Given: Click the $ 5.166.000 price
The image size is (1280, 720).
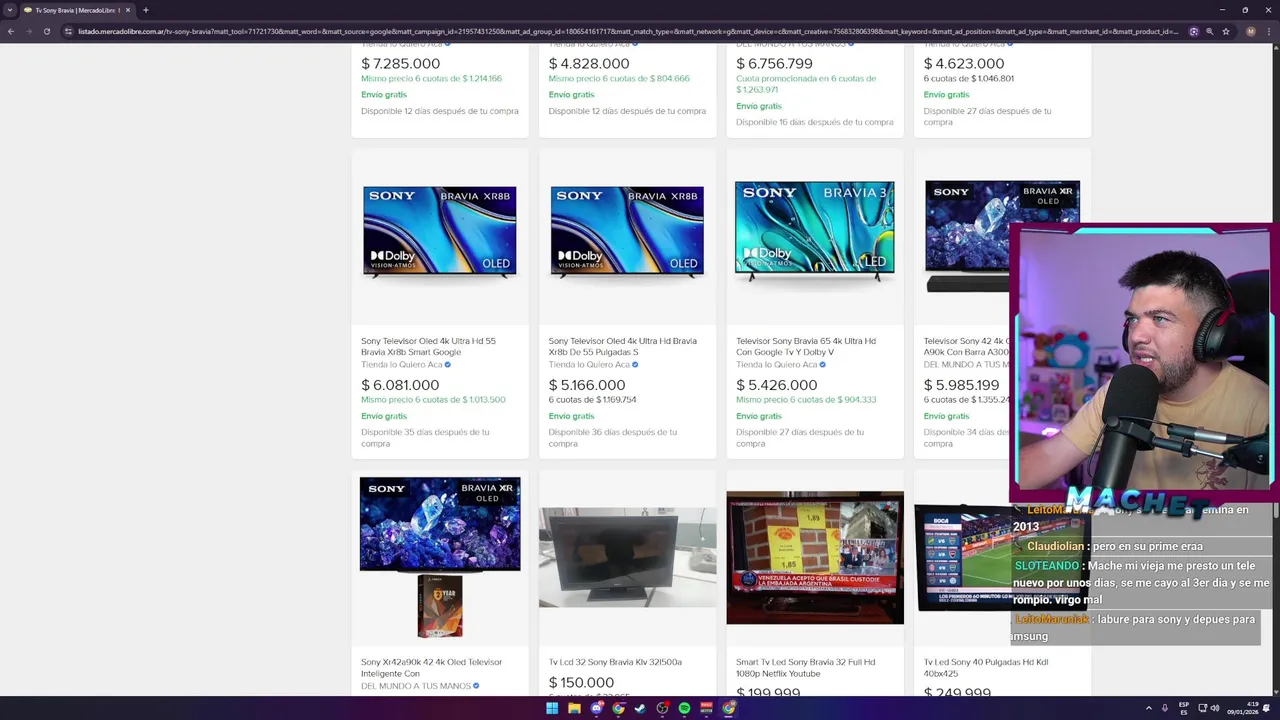Looking at the screenshot, I should pos(587,385).
